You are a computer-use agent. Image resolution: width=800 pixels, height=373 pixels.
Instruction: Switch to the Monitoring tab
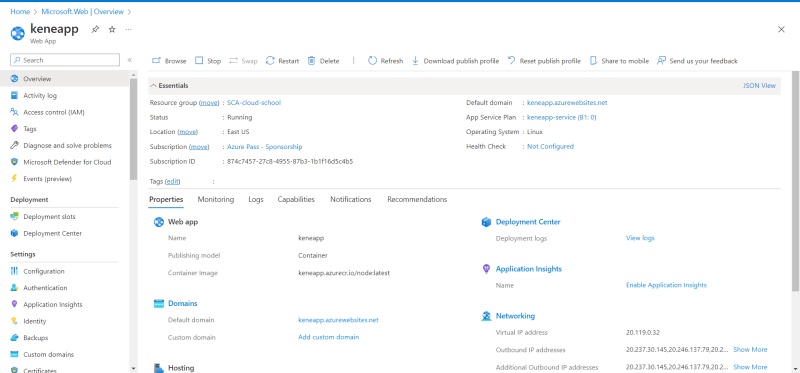click(x=216, y=200)
